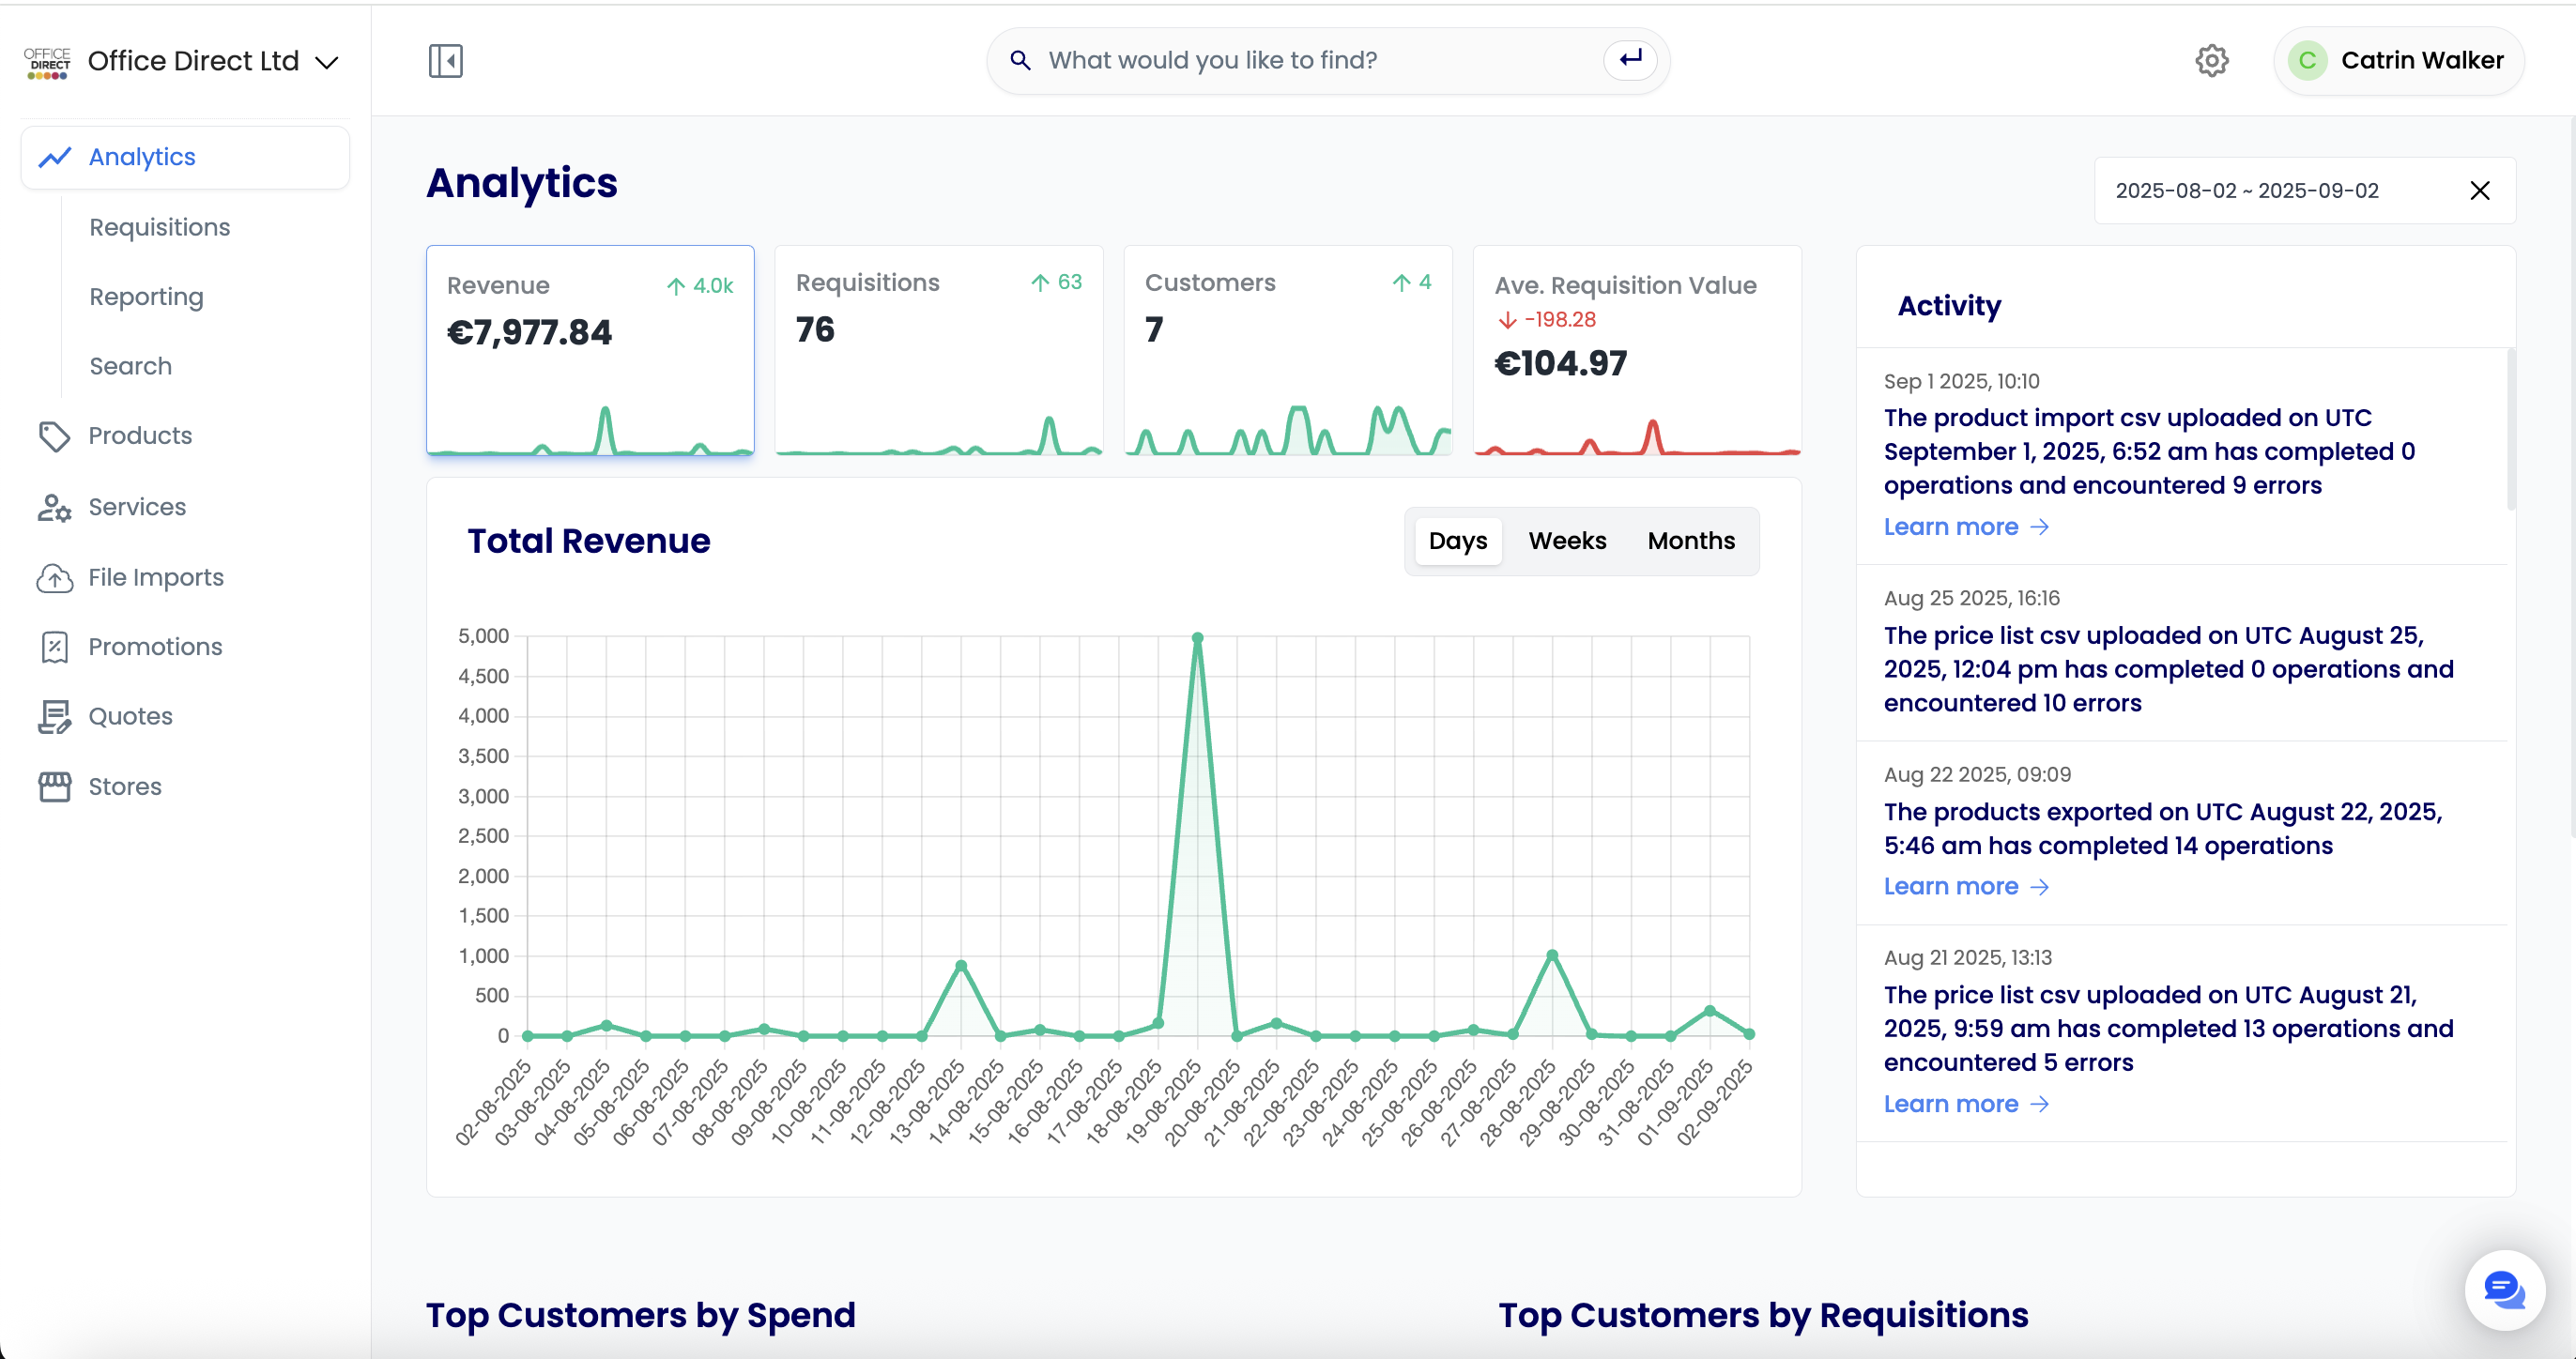The image size is (2576, 1359).
Task: Expand the Office Direct Ltd dropdown
Action: pos(326,62)
